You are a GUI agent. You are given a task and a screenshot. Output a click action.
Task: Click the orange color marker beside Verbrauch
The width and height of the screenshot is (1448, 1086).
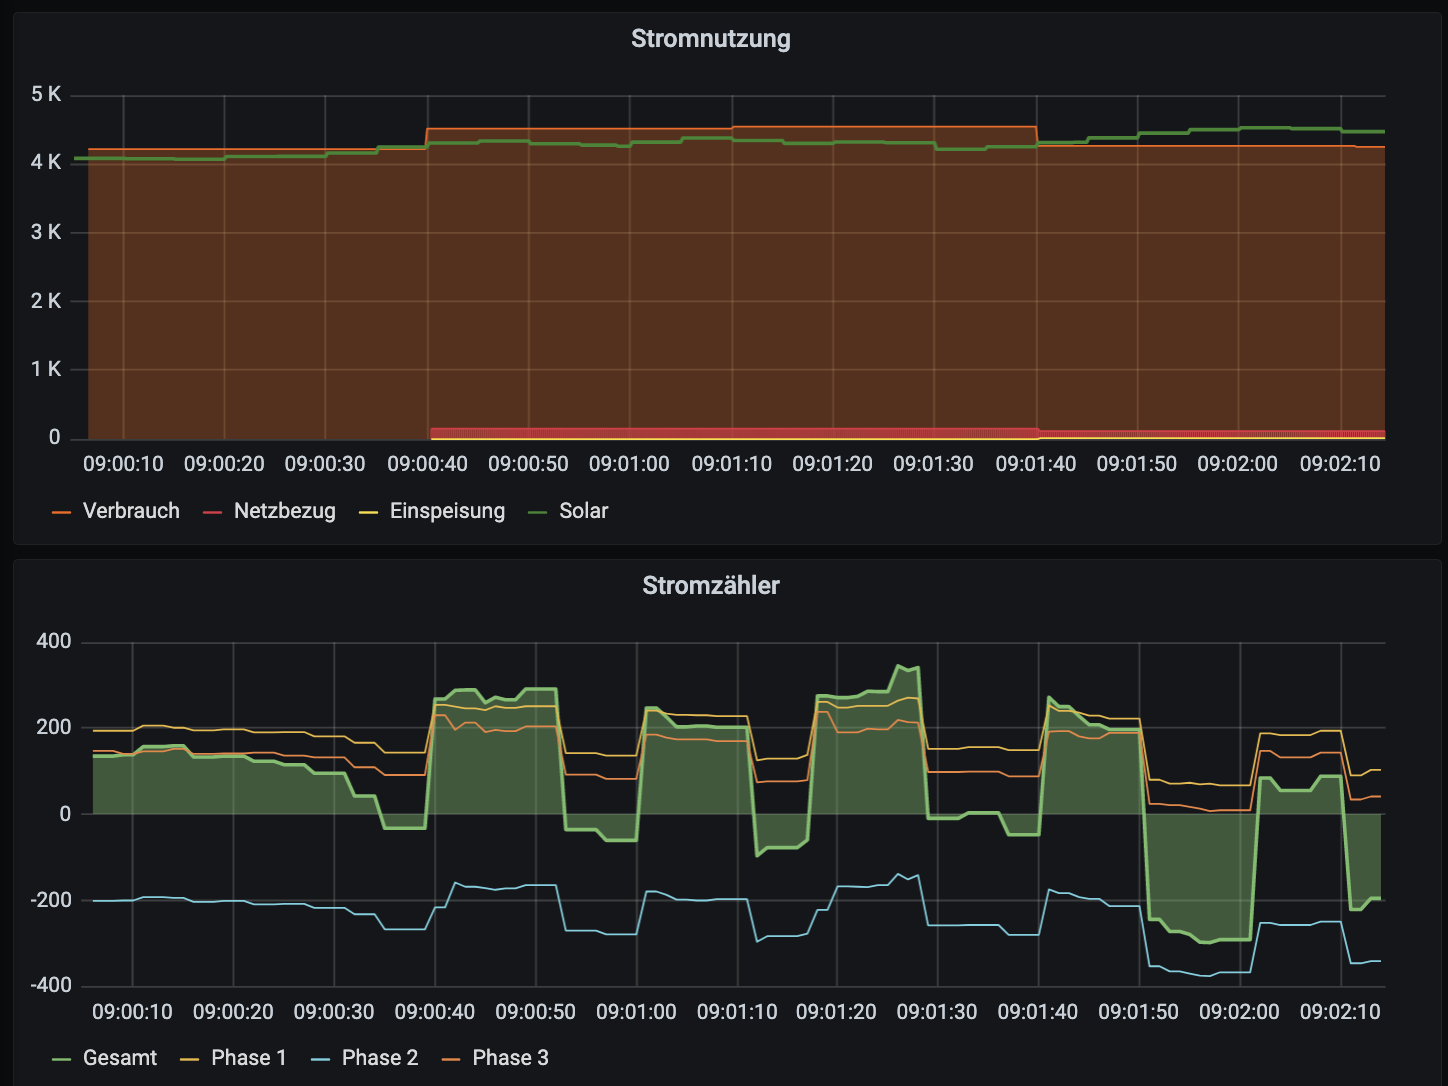(x=62, y=512)
